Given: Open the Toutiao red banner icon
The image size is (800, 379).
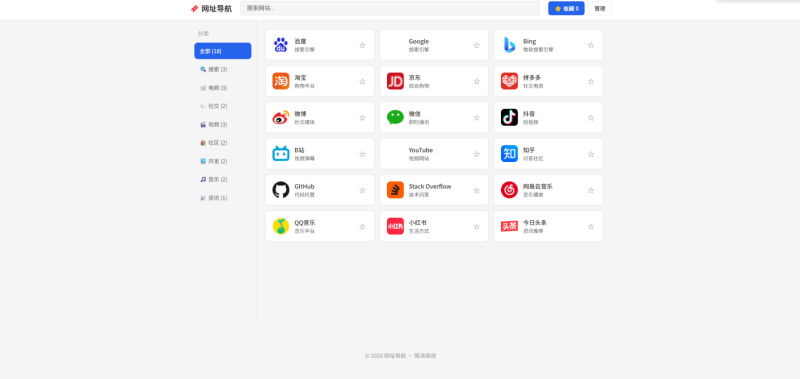Looking at the screenshot, I should pyautogui.click(x=509, y=226).
